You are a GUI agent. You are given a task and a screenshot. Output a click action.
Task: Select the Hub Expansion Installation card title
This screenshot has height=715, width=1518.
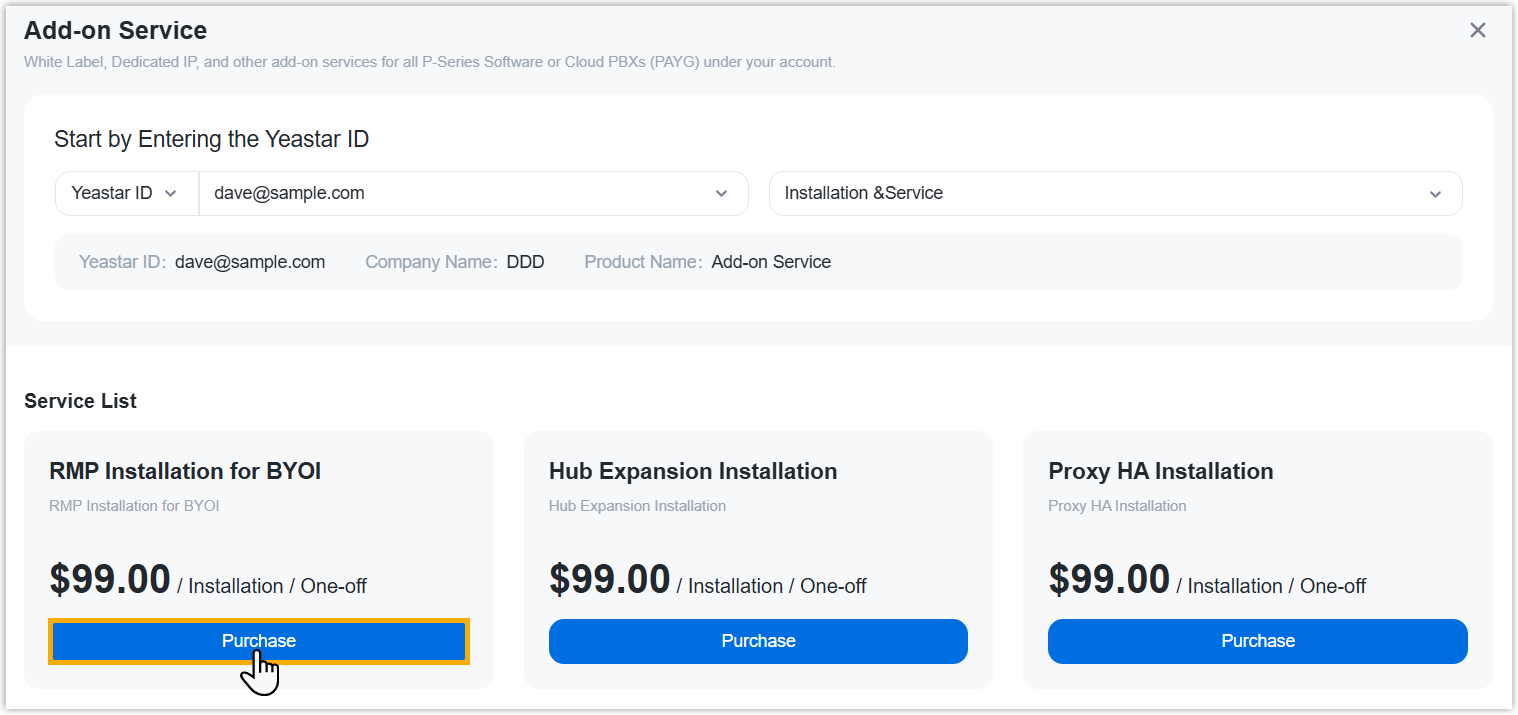693,471
